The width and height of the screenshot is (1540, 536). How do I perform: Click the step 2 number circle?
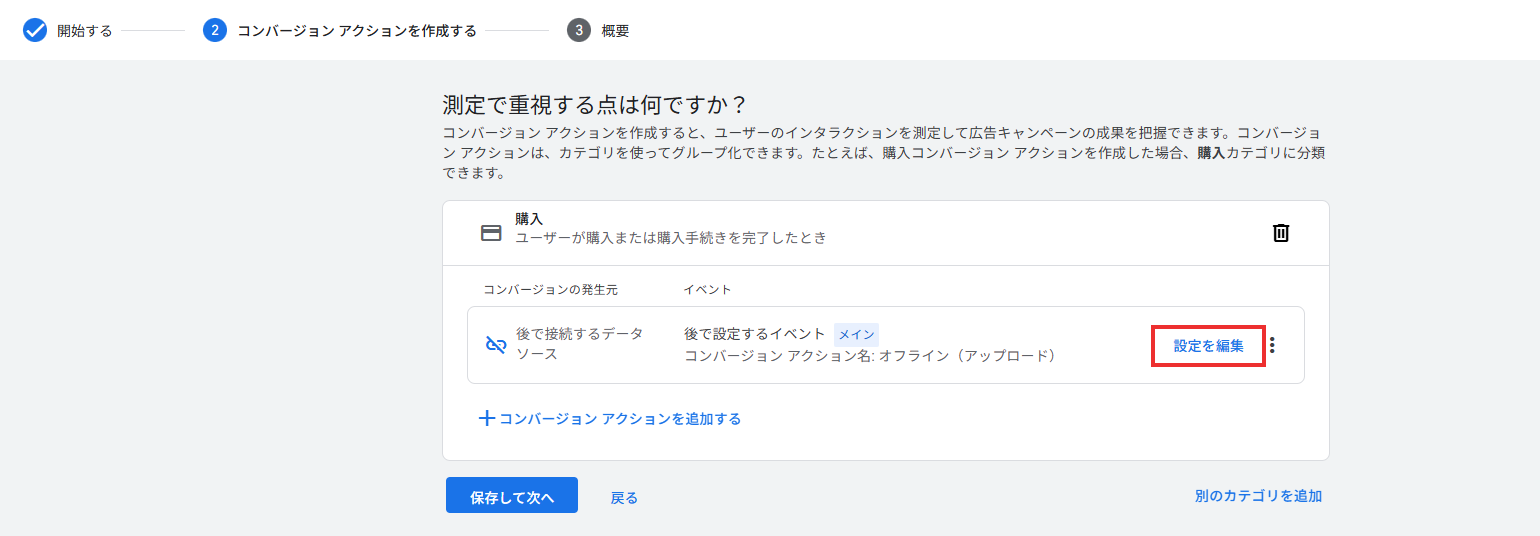214,30
